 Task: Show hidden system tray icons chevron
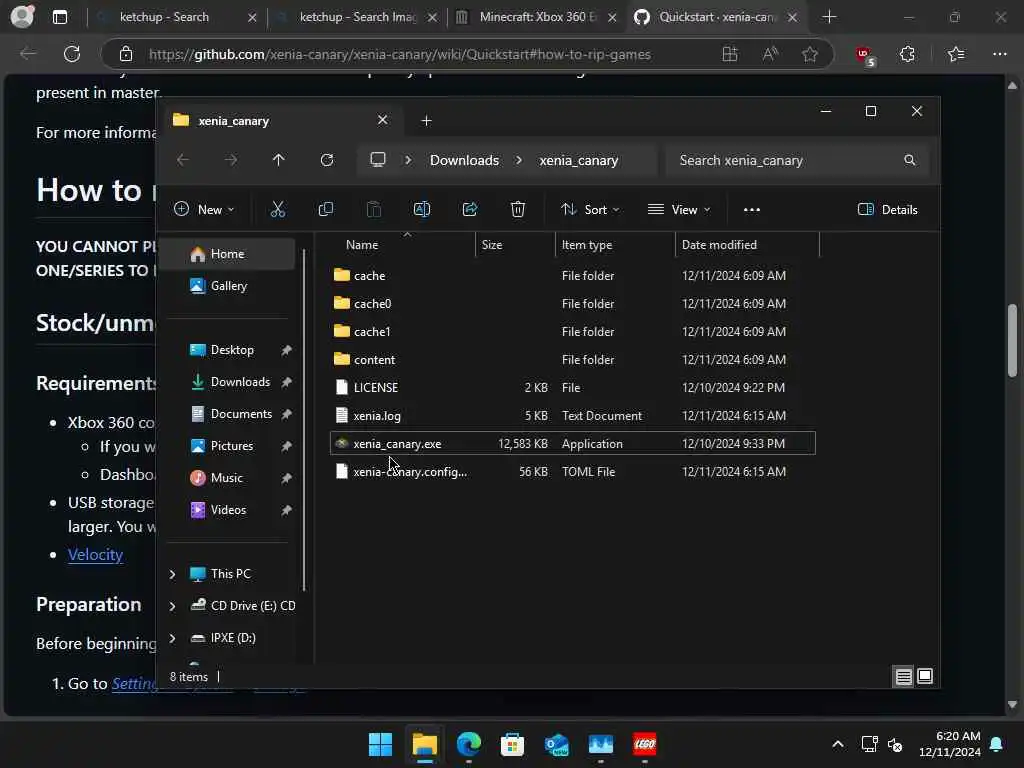837,744
